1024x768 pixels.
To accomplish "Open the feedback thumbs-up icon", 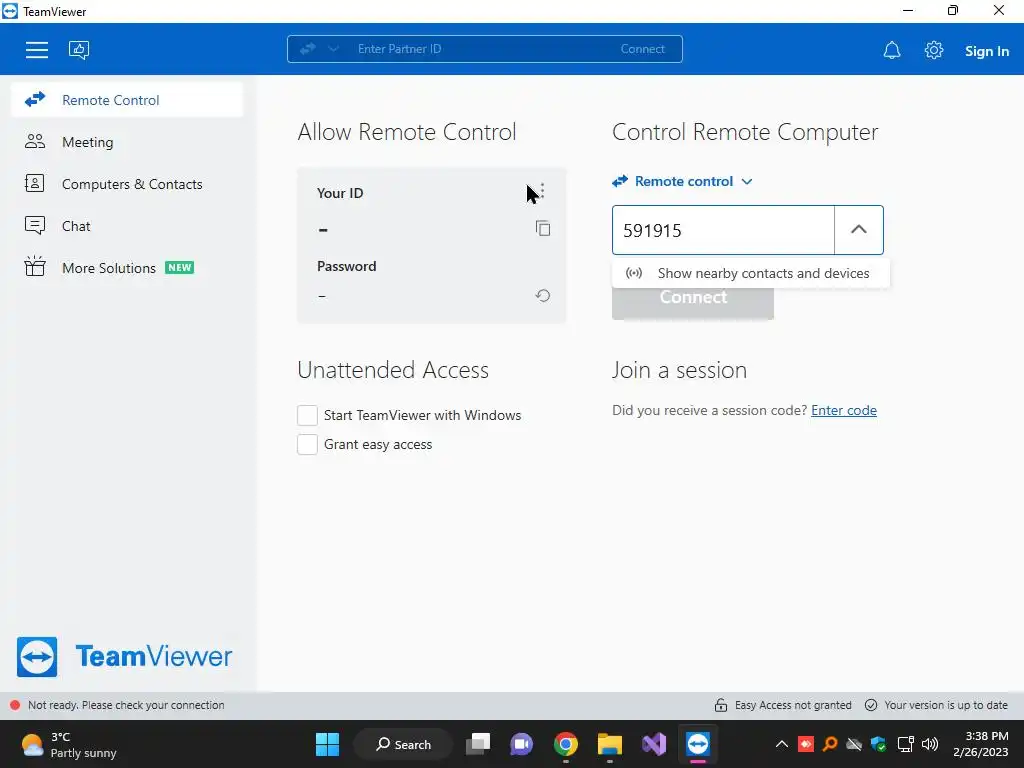I will pyautogui.click(x=79, y=50).
